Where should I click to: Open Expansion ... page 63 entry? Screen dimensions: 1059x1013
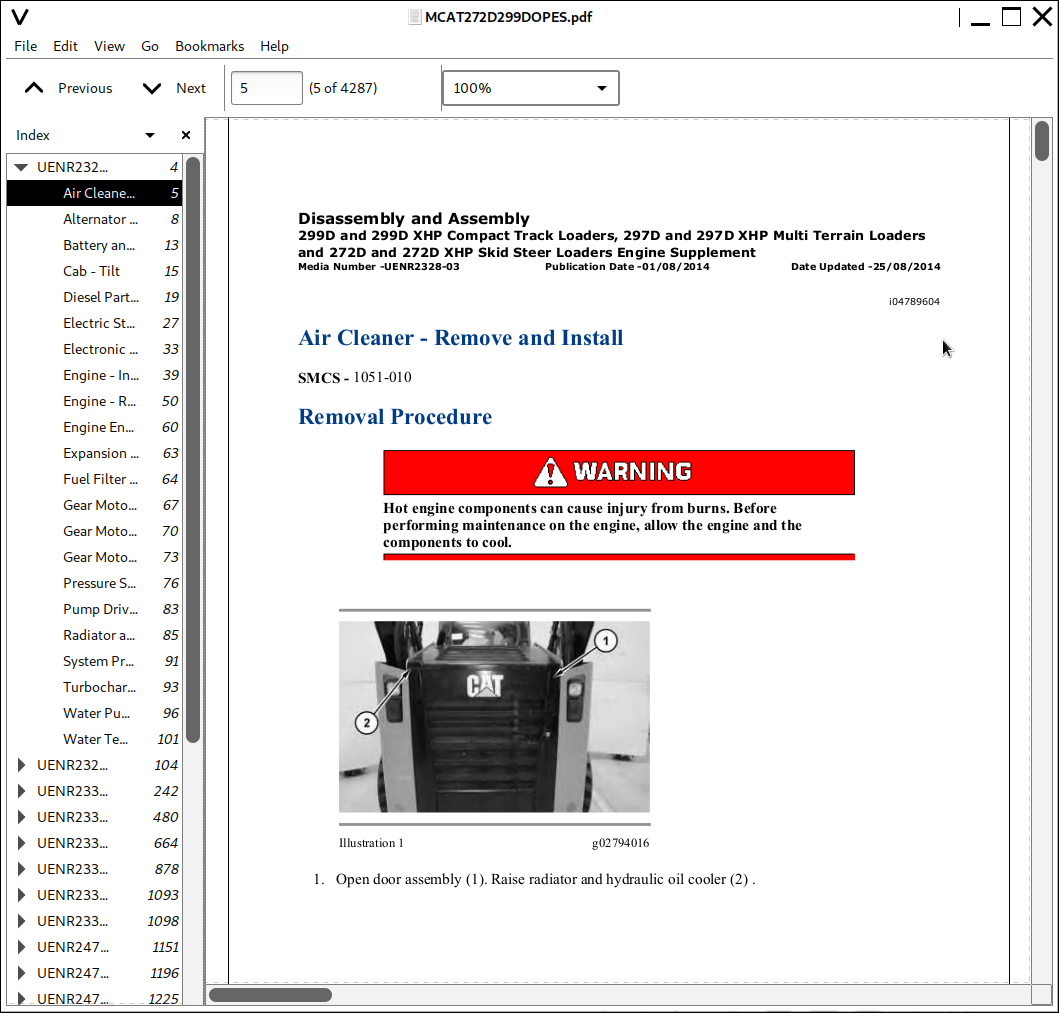point(95,453)
